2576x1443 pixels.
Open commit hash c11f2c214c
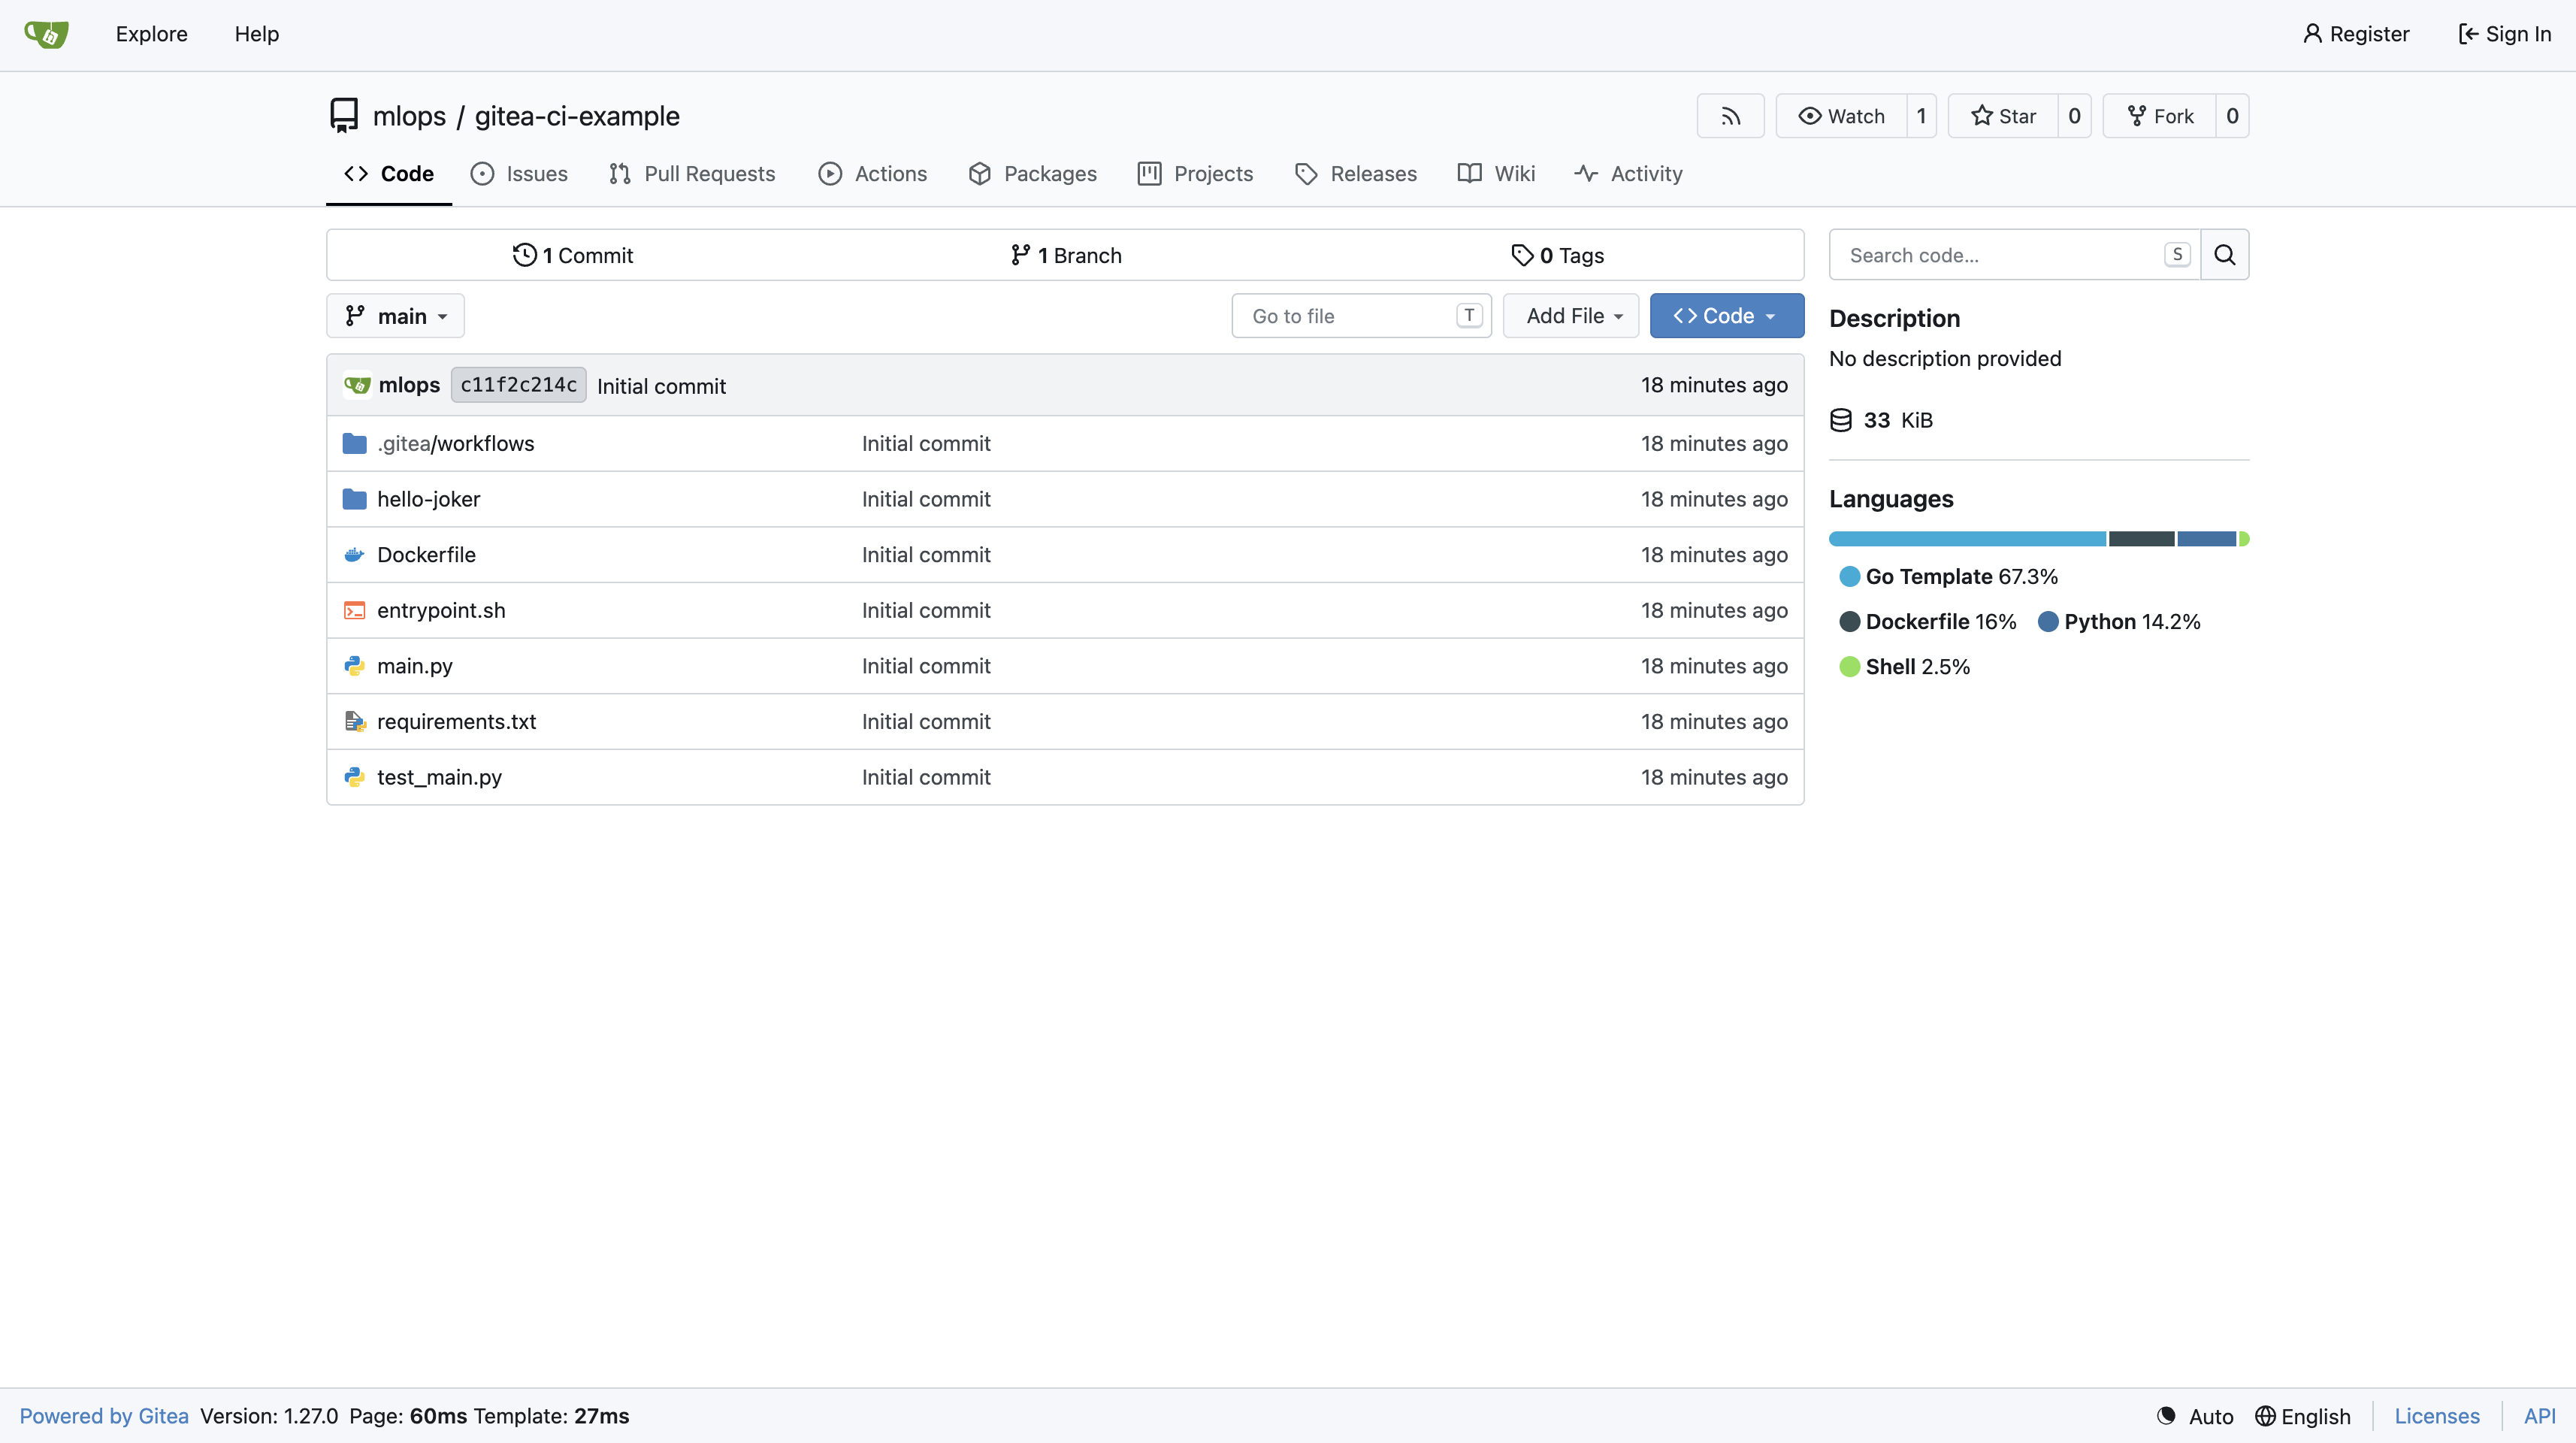[x=518, y=385]
